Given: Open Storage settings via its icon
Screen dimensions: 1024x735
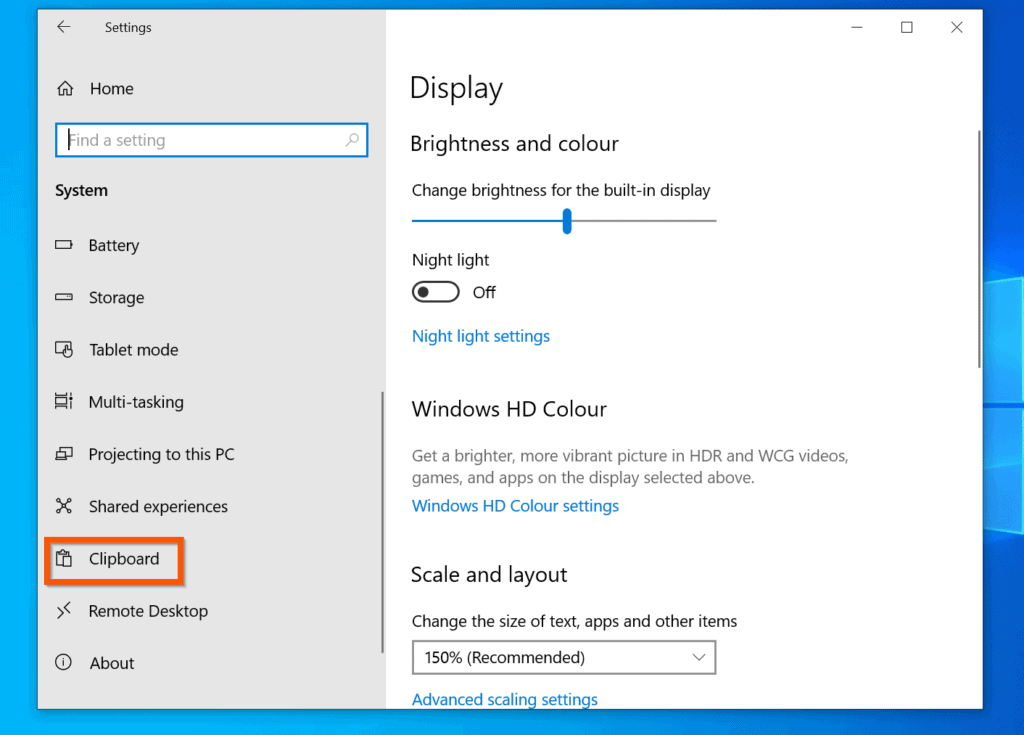Looking at the screenshot, I should coord(64,297).
